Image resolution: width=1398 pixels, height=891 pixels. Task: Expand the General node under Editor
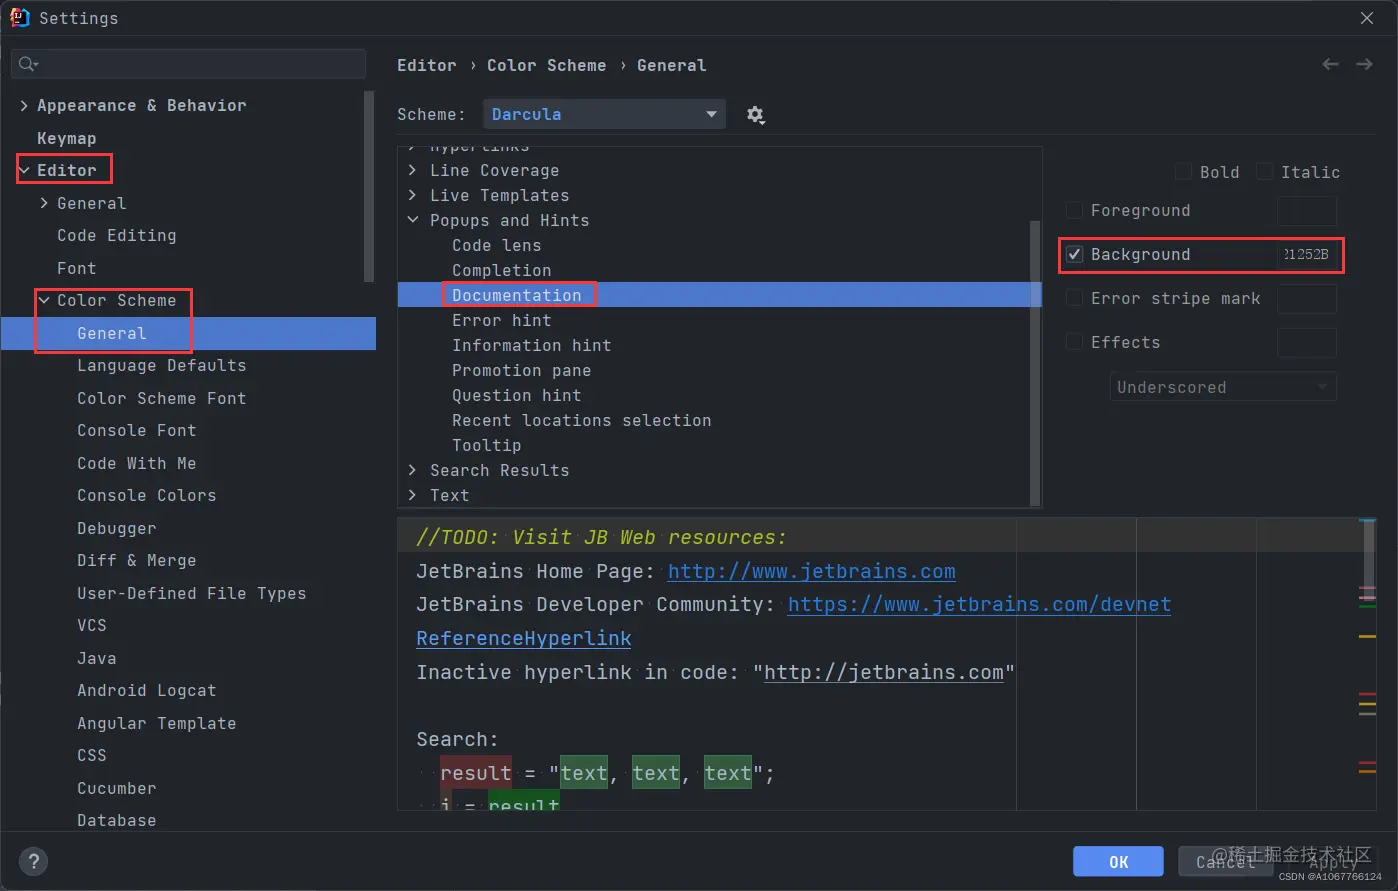44,203
